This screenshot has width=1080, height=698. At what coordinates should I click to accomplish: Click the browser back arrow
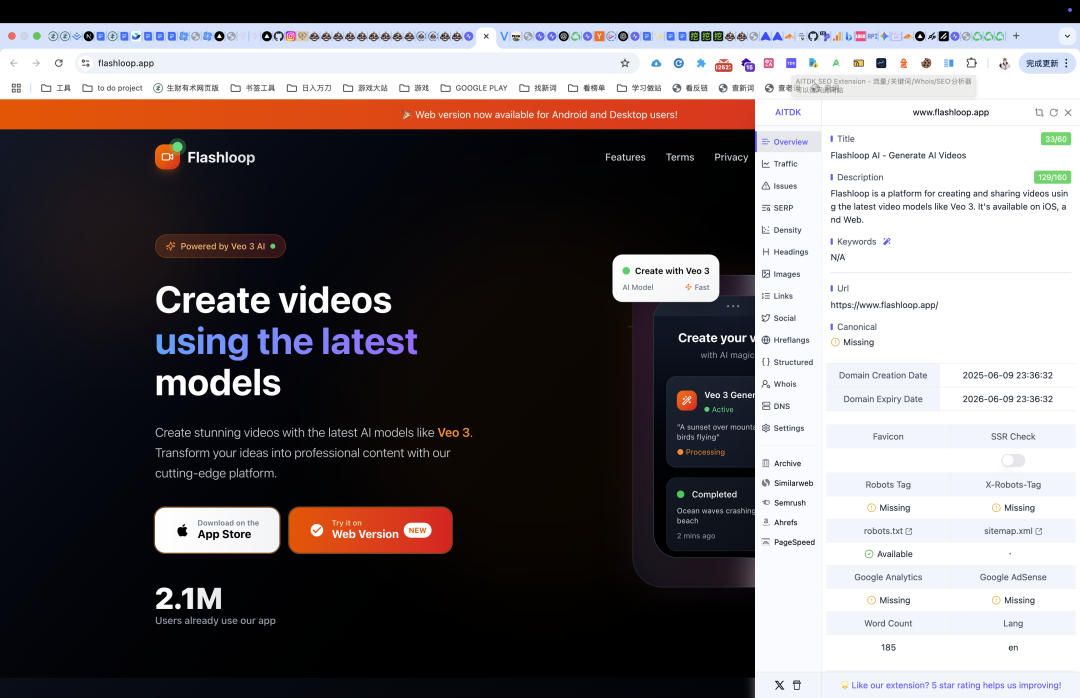14,63
